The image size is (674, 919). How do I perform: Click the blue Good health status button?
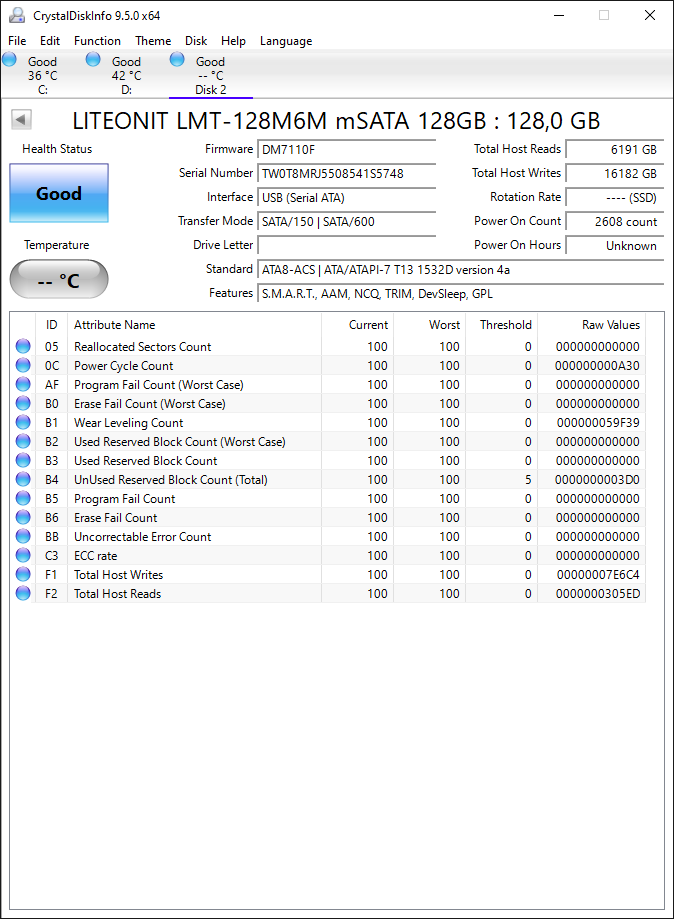[59, 193]
